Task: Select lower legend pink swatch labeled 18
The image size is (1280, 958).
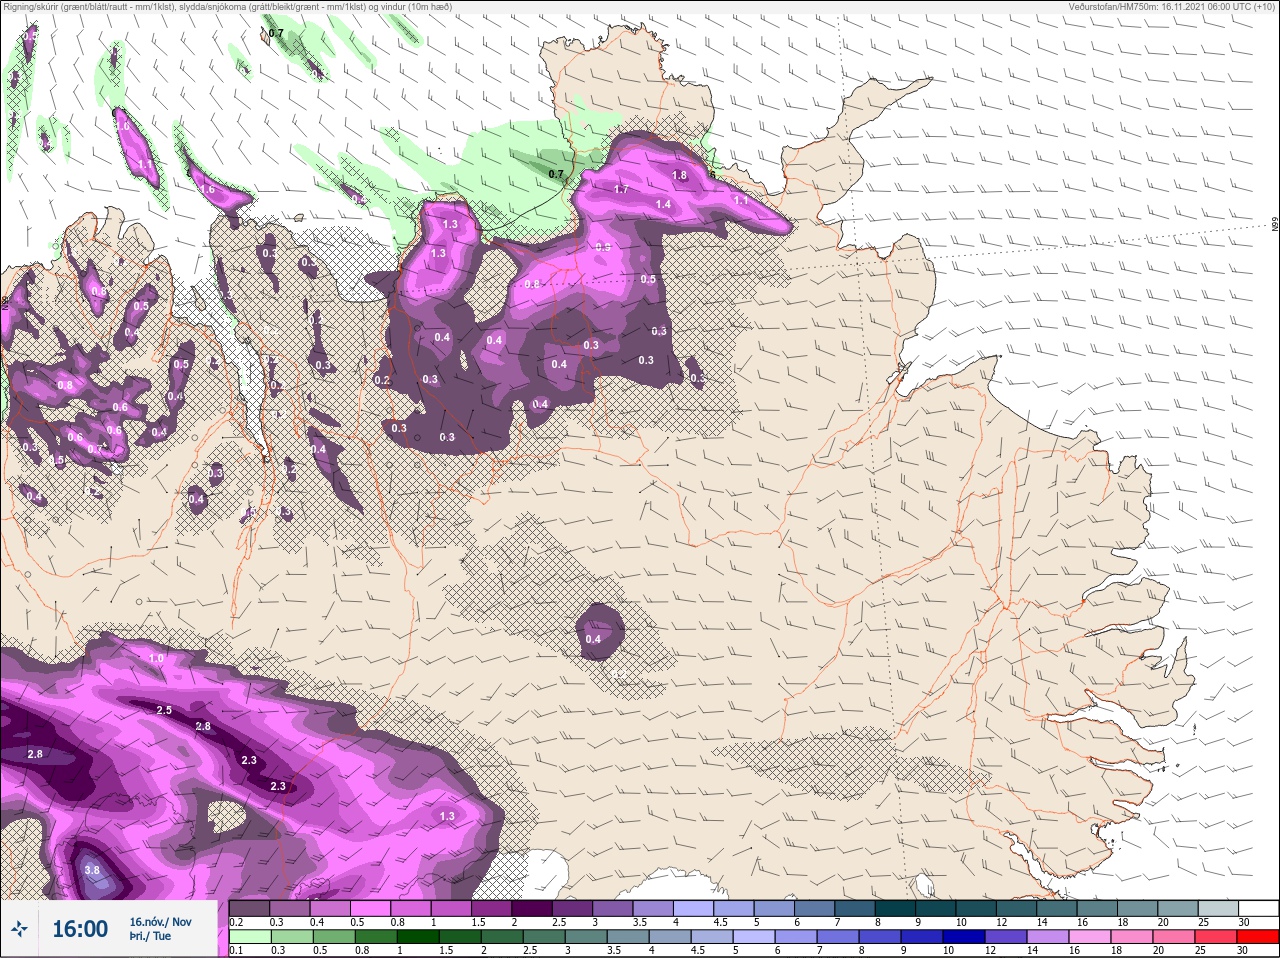Action: tap(1131, 938)
